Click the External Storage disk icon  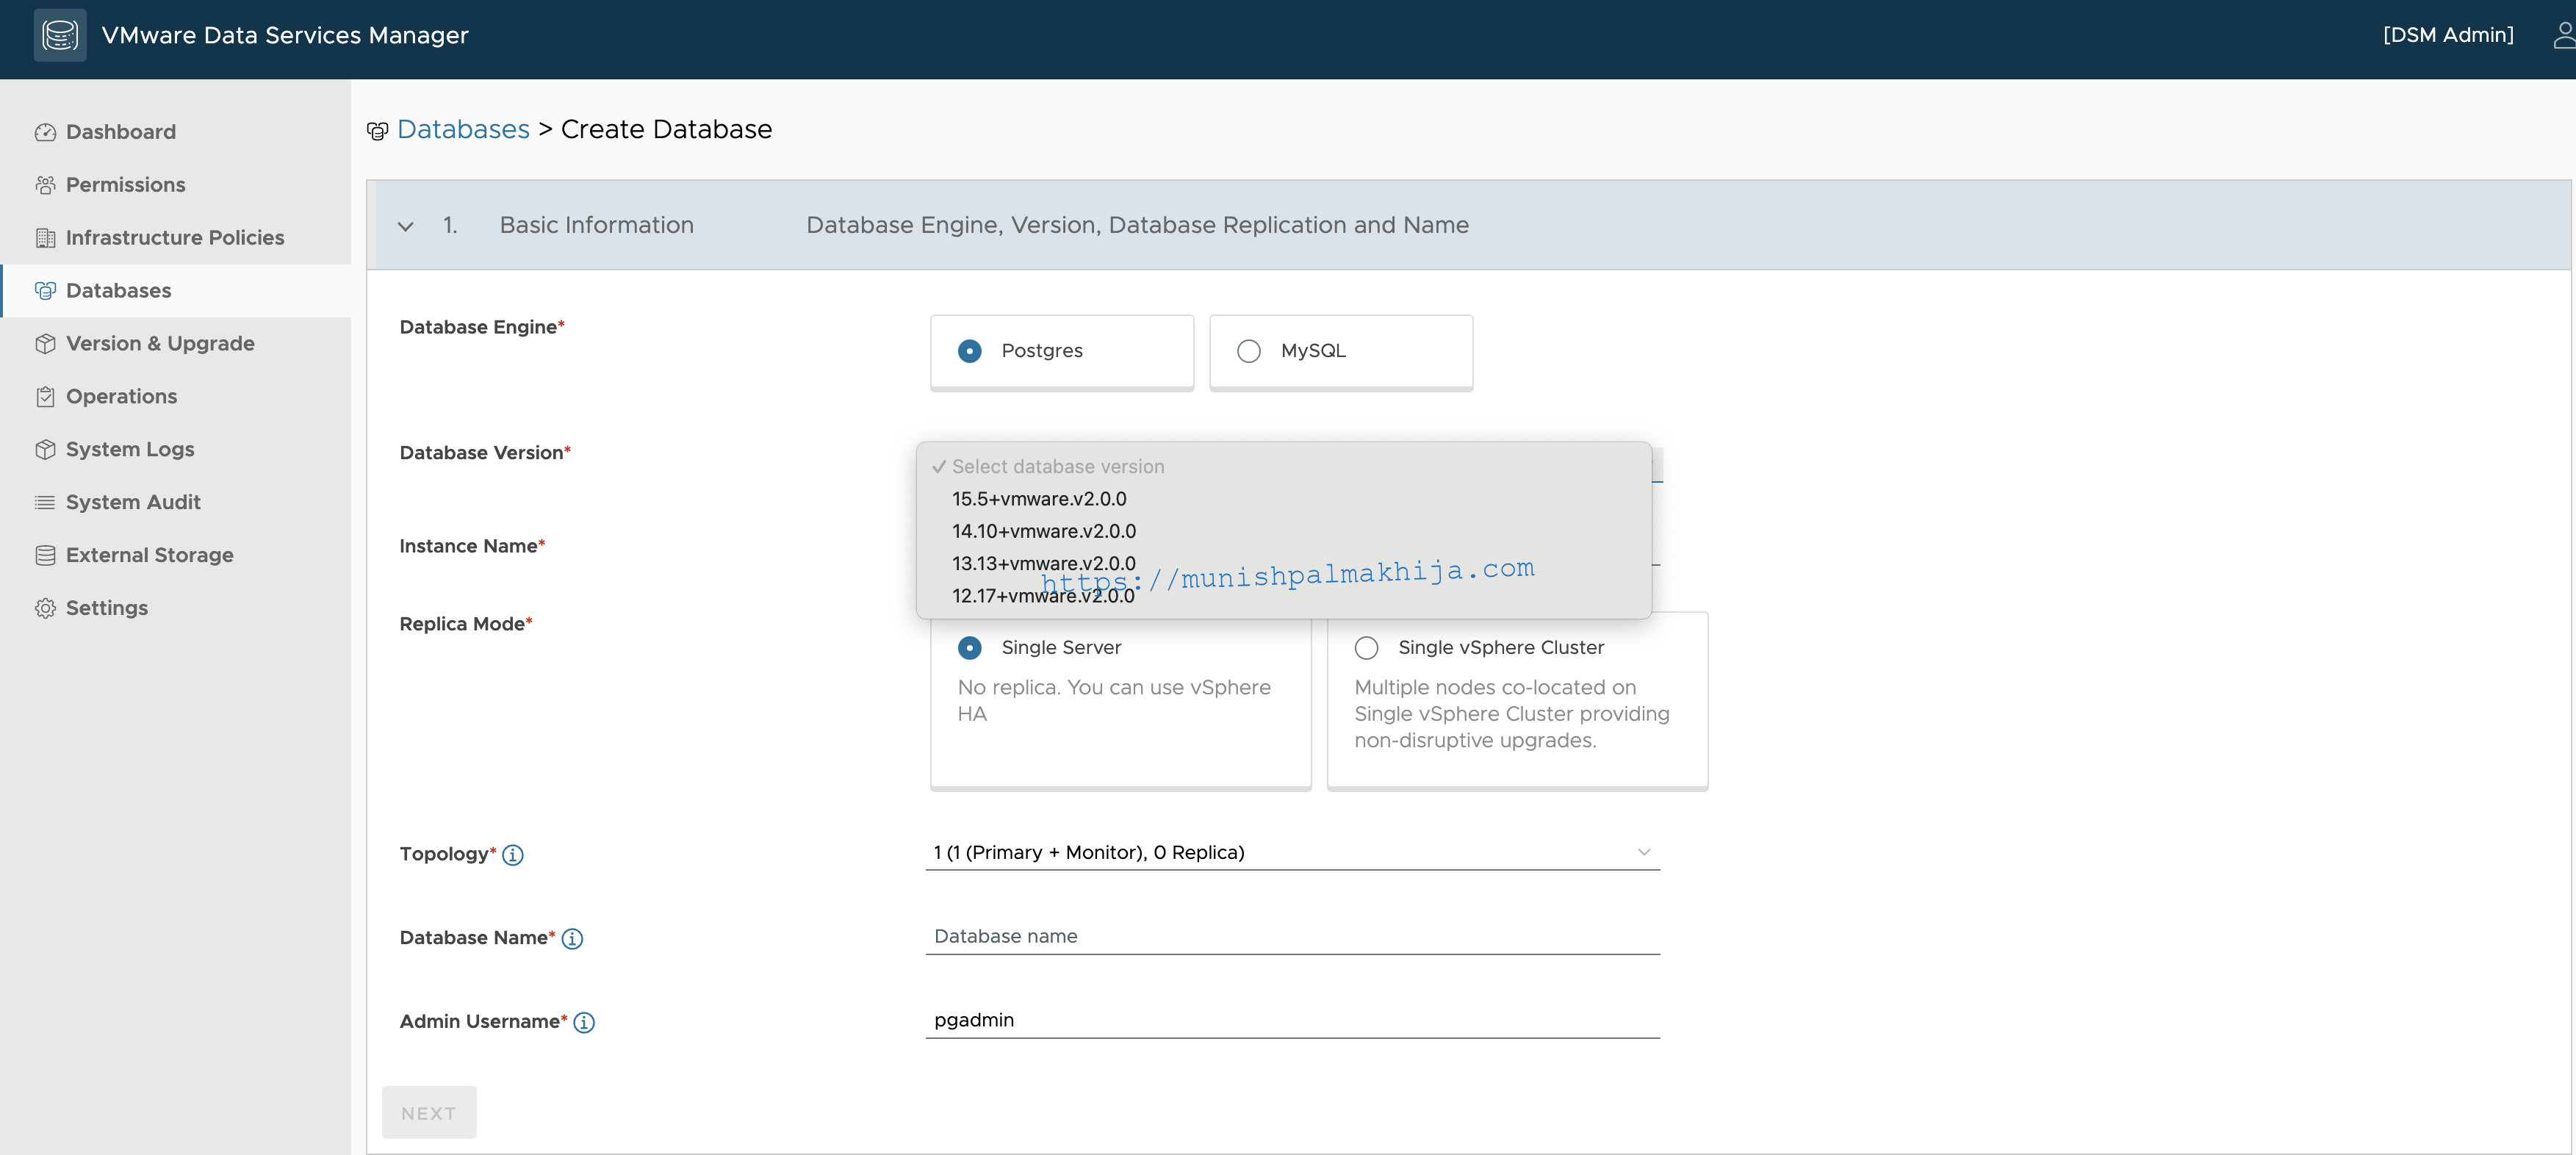point(45,555)
